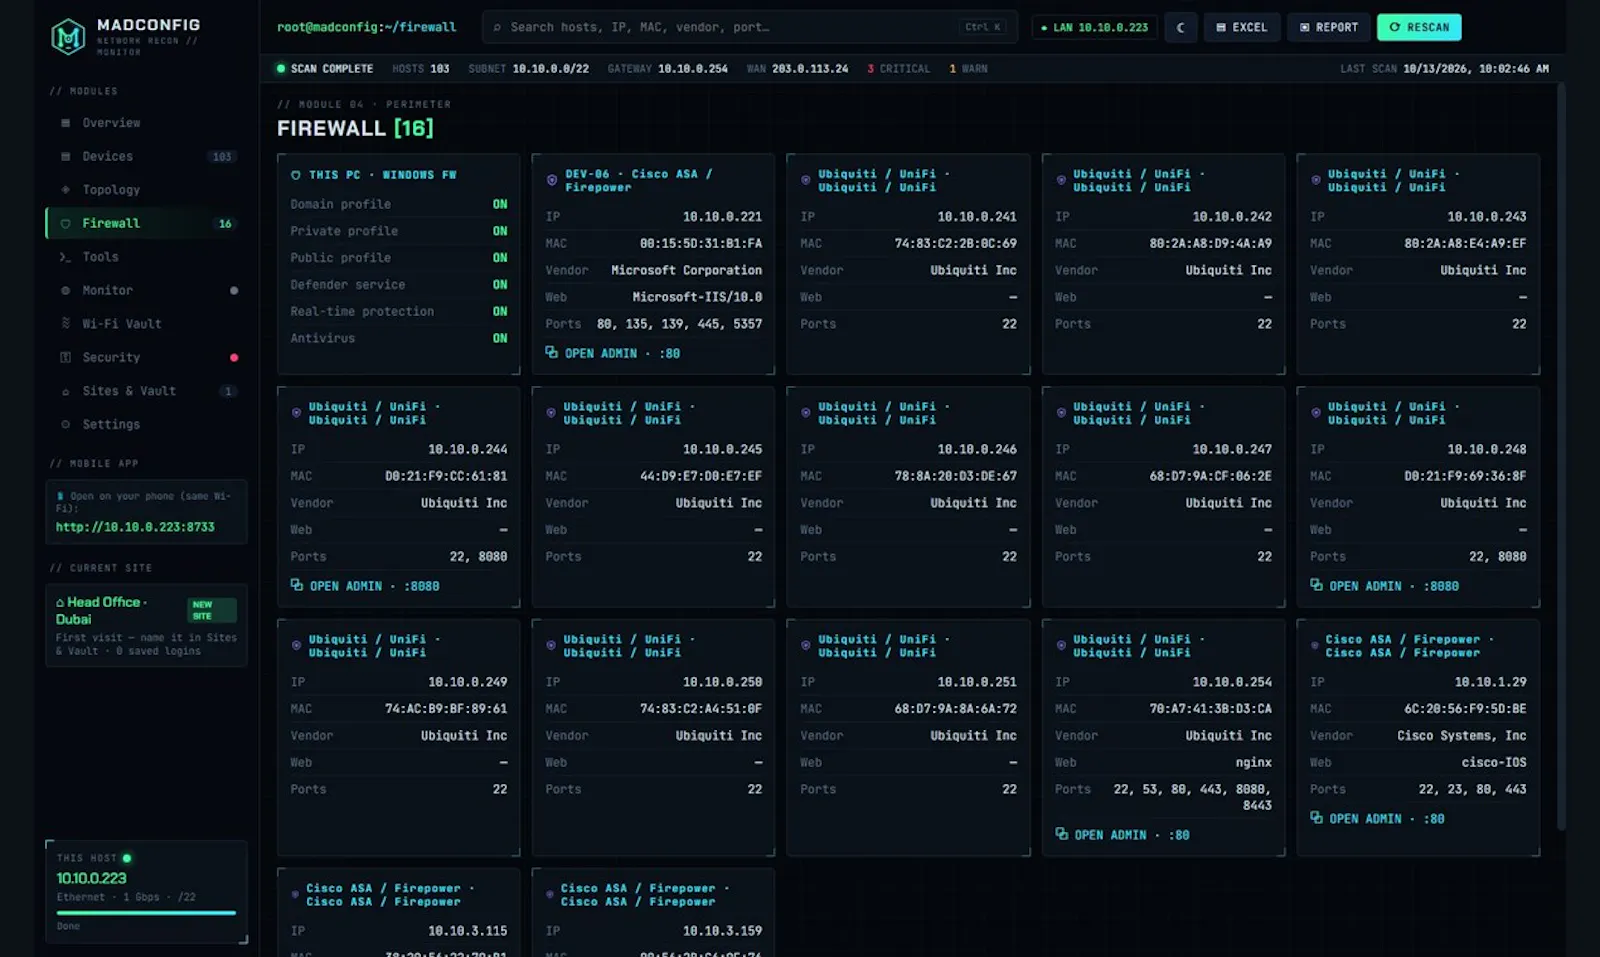Open the Devices module

[145, 156]
